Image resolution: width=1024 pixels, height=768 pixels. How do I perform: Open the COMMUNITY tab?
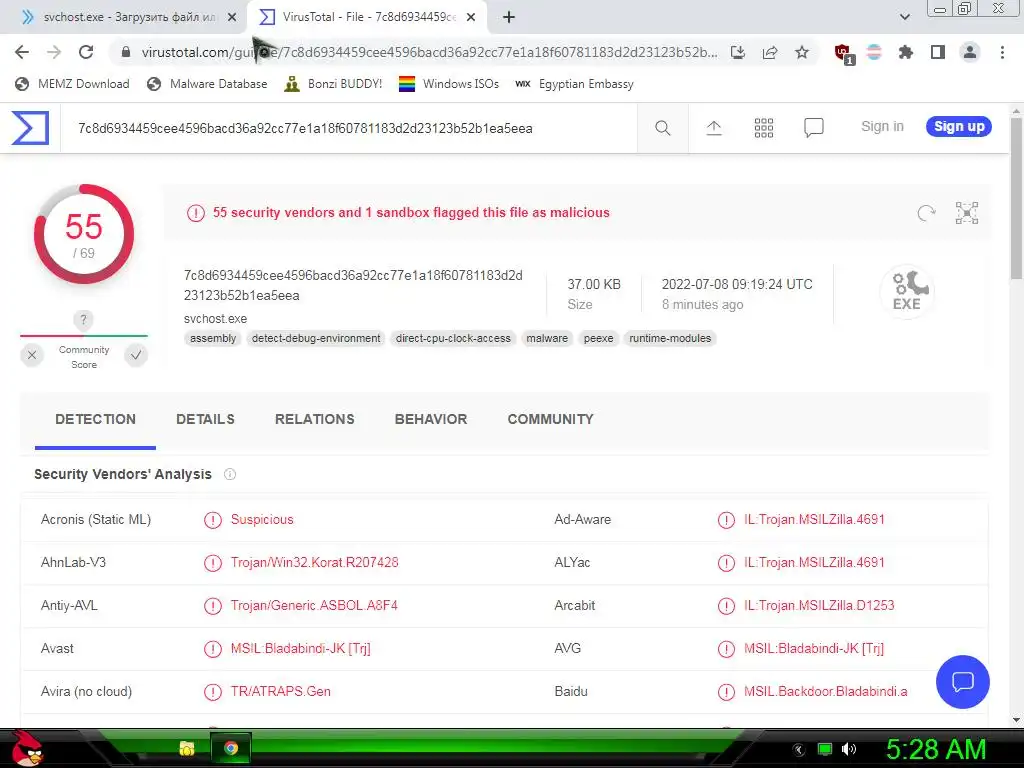(x=551, y=419)
